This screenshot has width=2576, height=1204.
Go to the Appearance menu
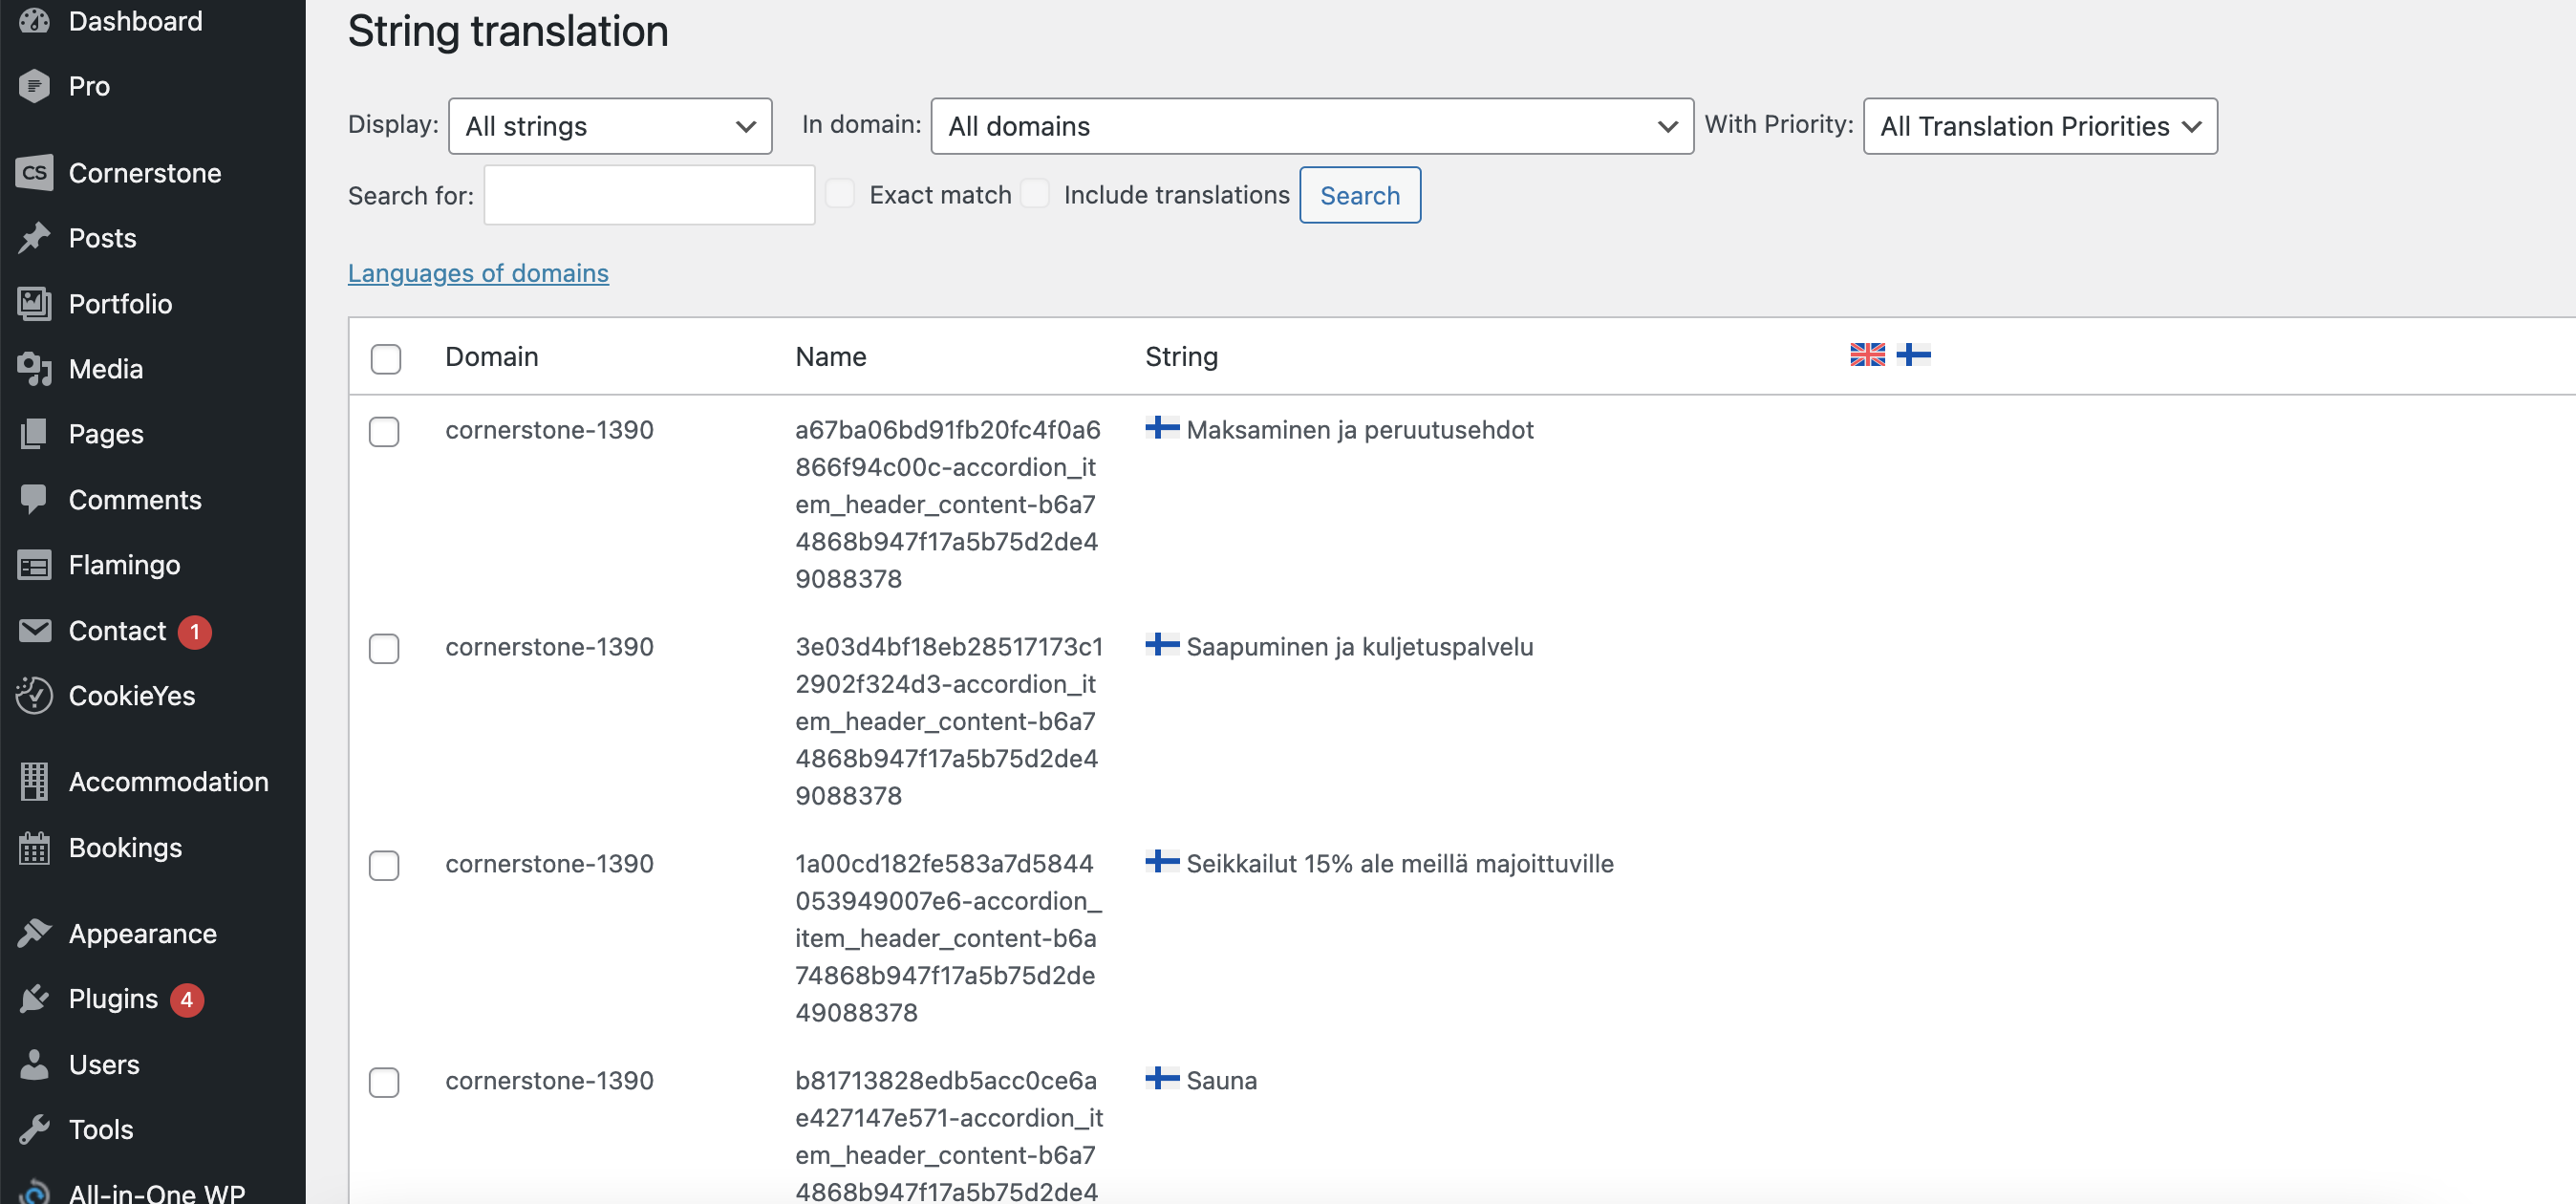(x=142, y=933)
